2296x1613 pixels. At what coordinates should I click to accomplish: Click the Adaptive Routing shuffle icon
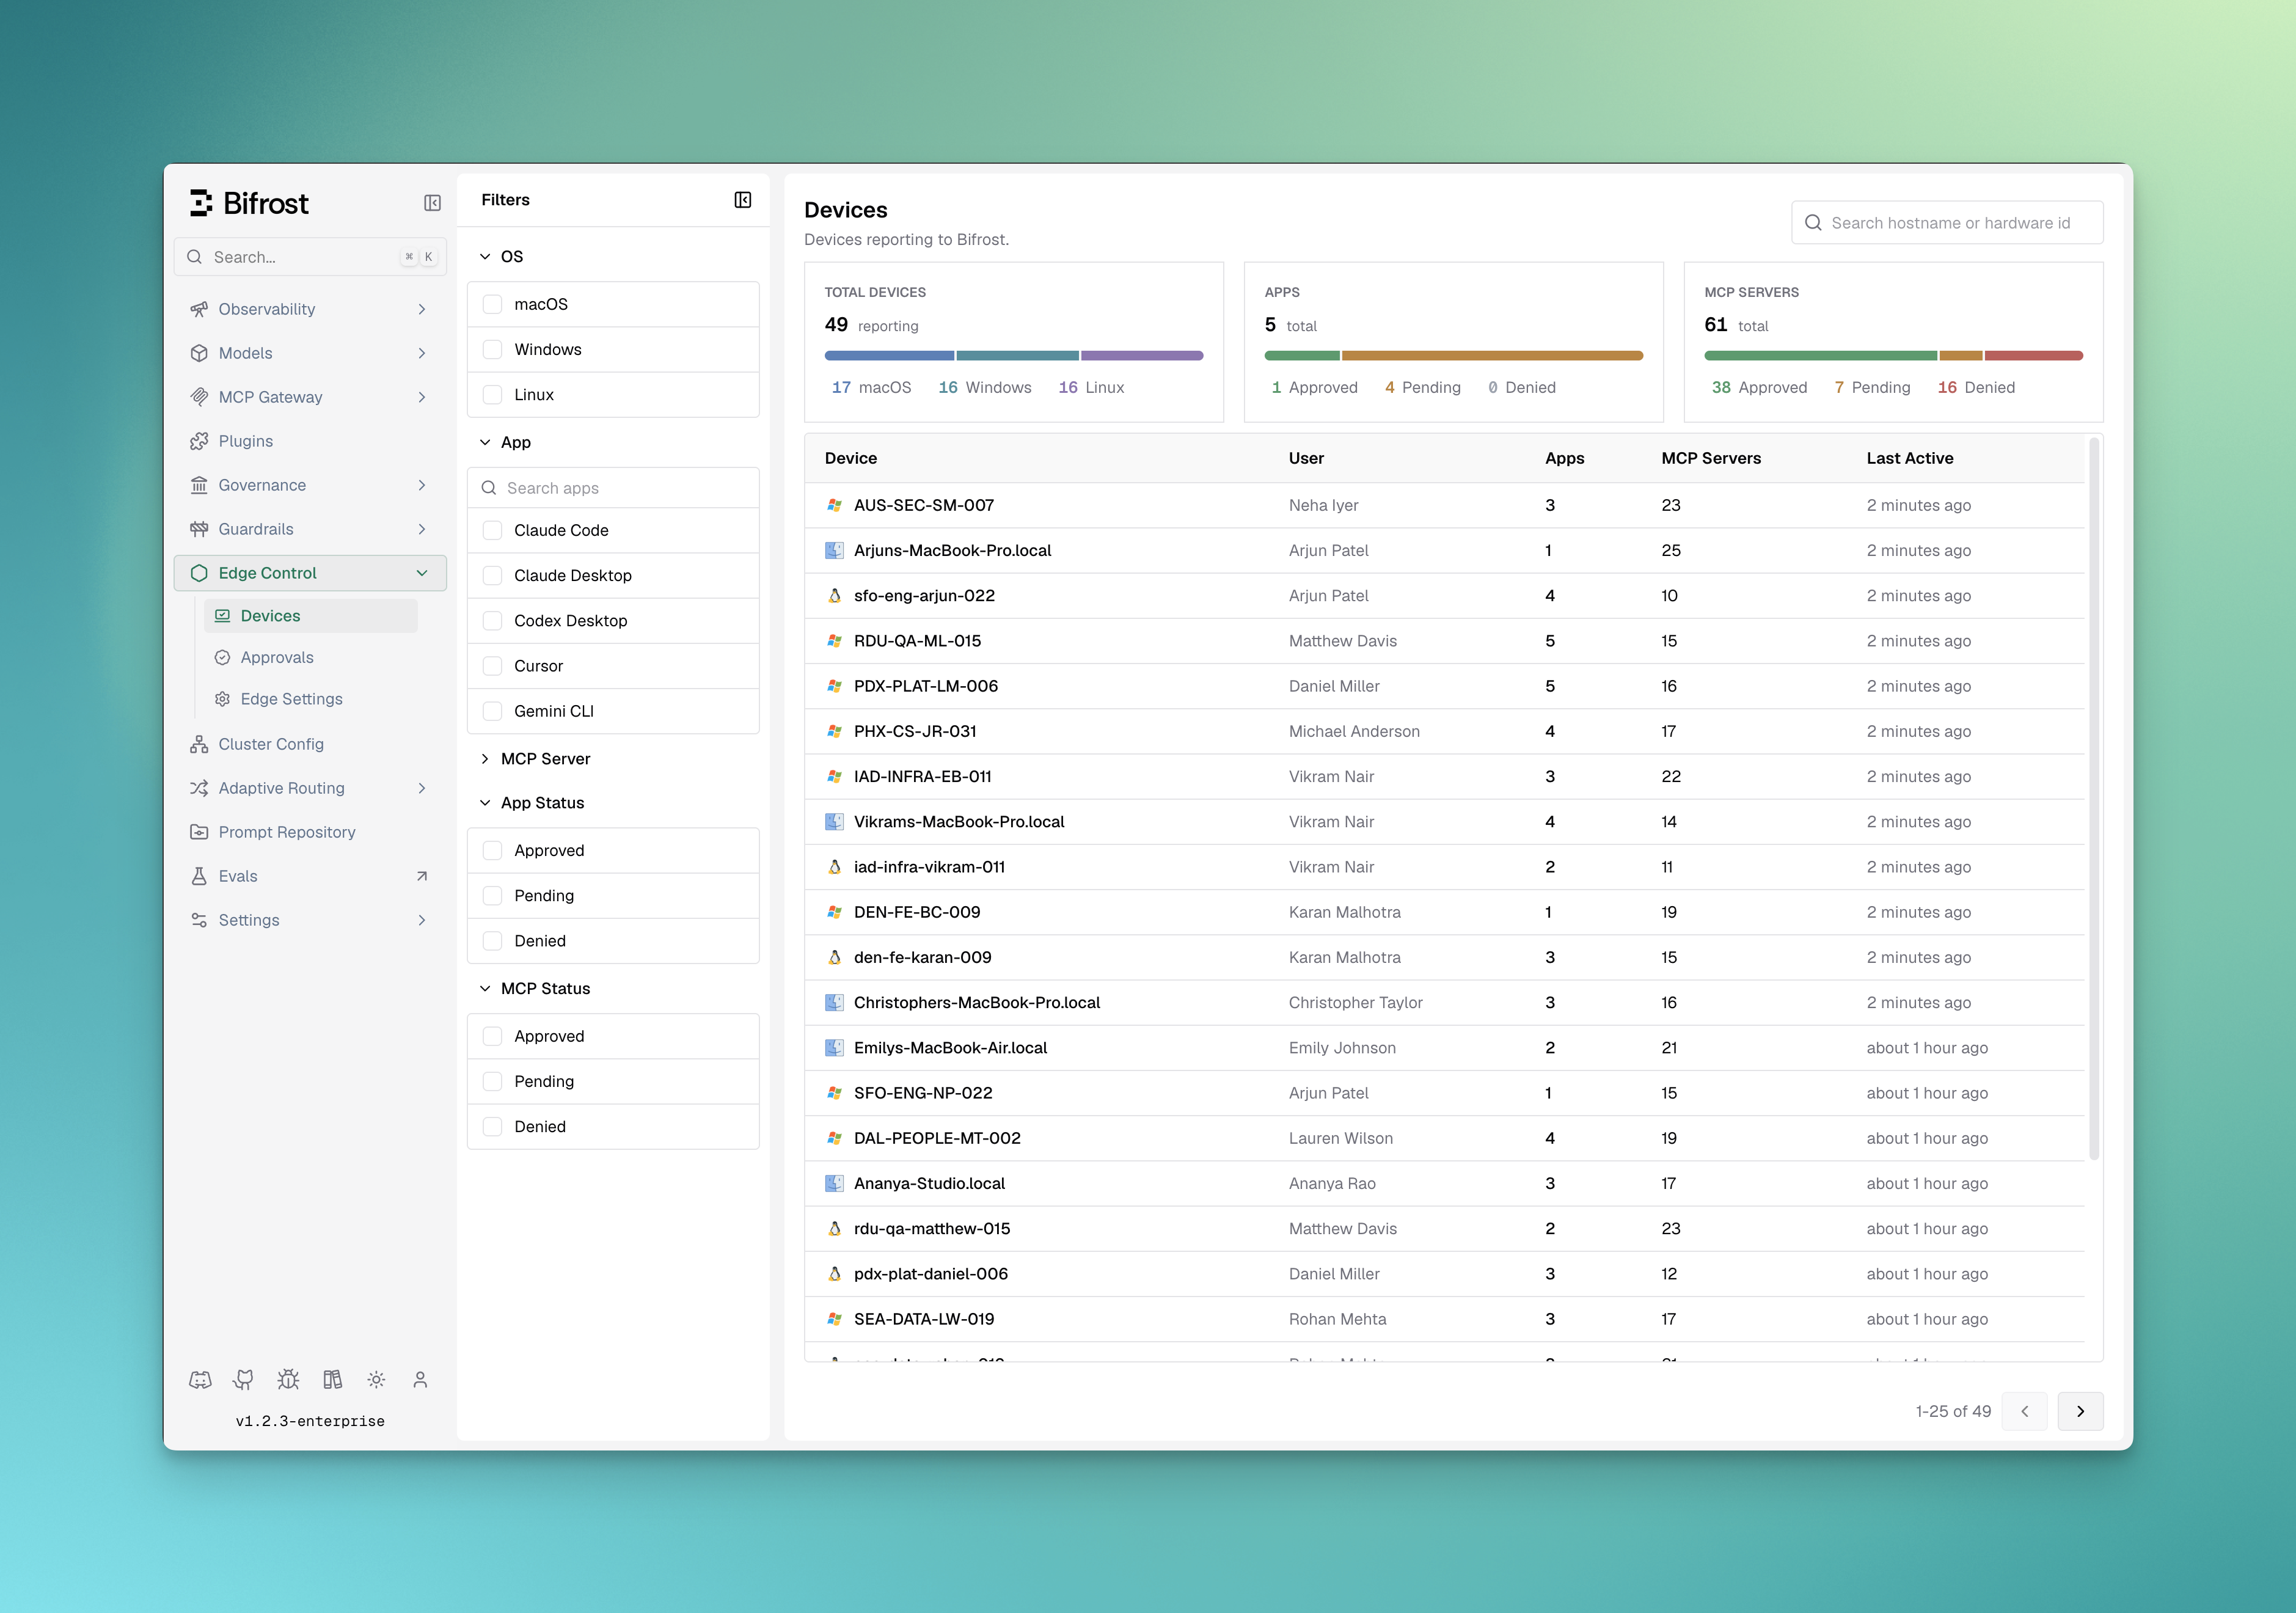click(199, 788)
